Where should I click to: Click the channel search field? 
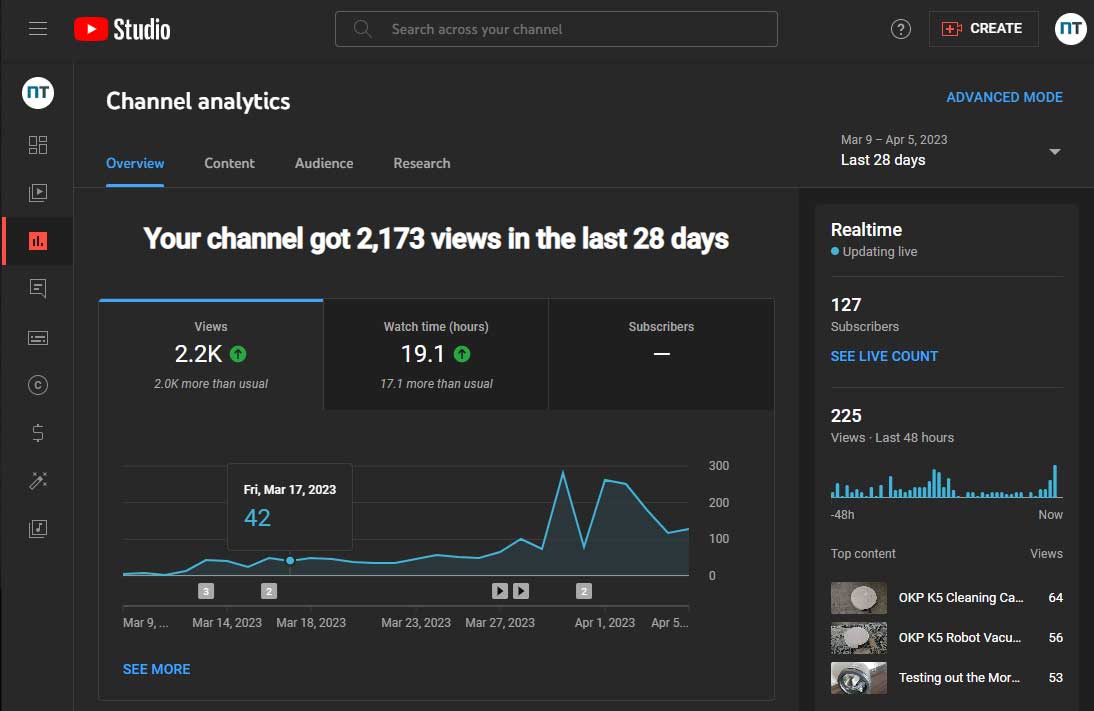click(x=556, y=29)
